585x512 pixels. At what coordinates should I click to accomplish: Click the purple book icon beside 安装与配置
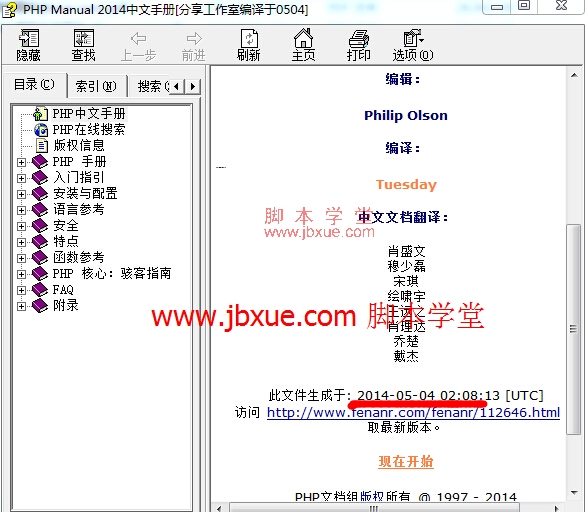click(x=40, y=194)
